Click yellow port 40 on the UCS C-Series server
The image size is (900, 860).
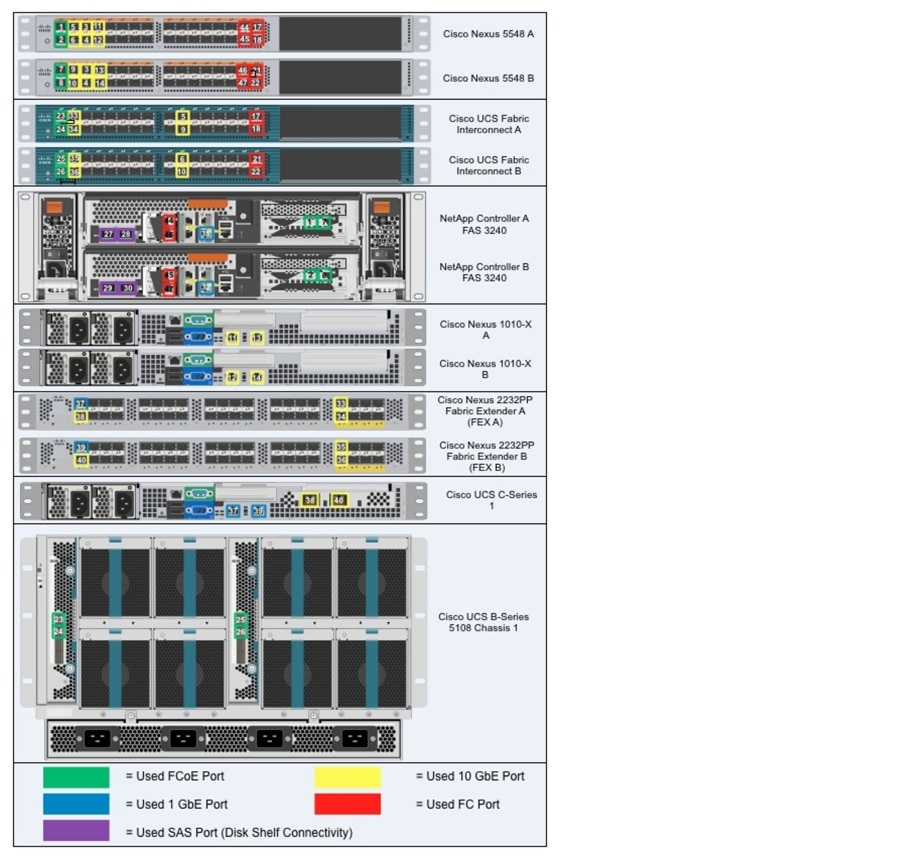tap(339, 500)
